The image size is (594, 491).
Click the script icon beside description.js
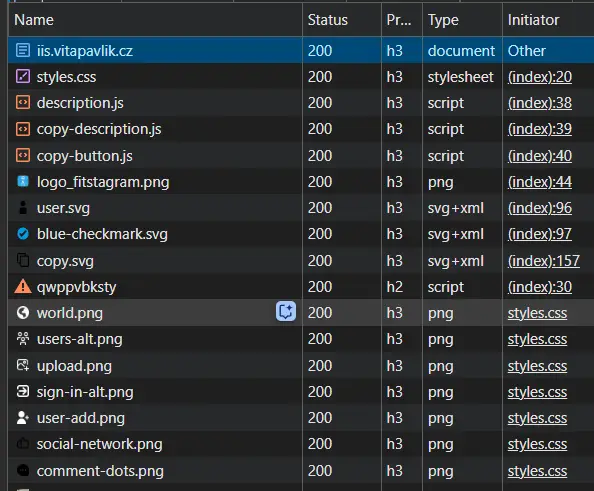(x=23, y=102)
